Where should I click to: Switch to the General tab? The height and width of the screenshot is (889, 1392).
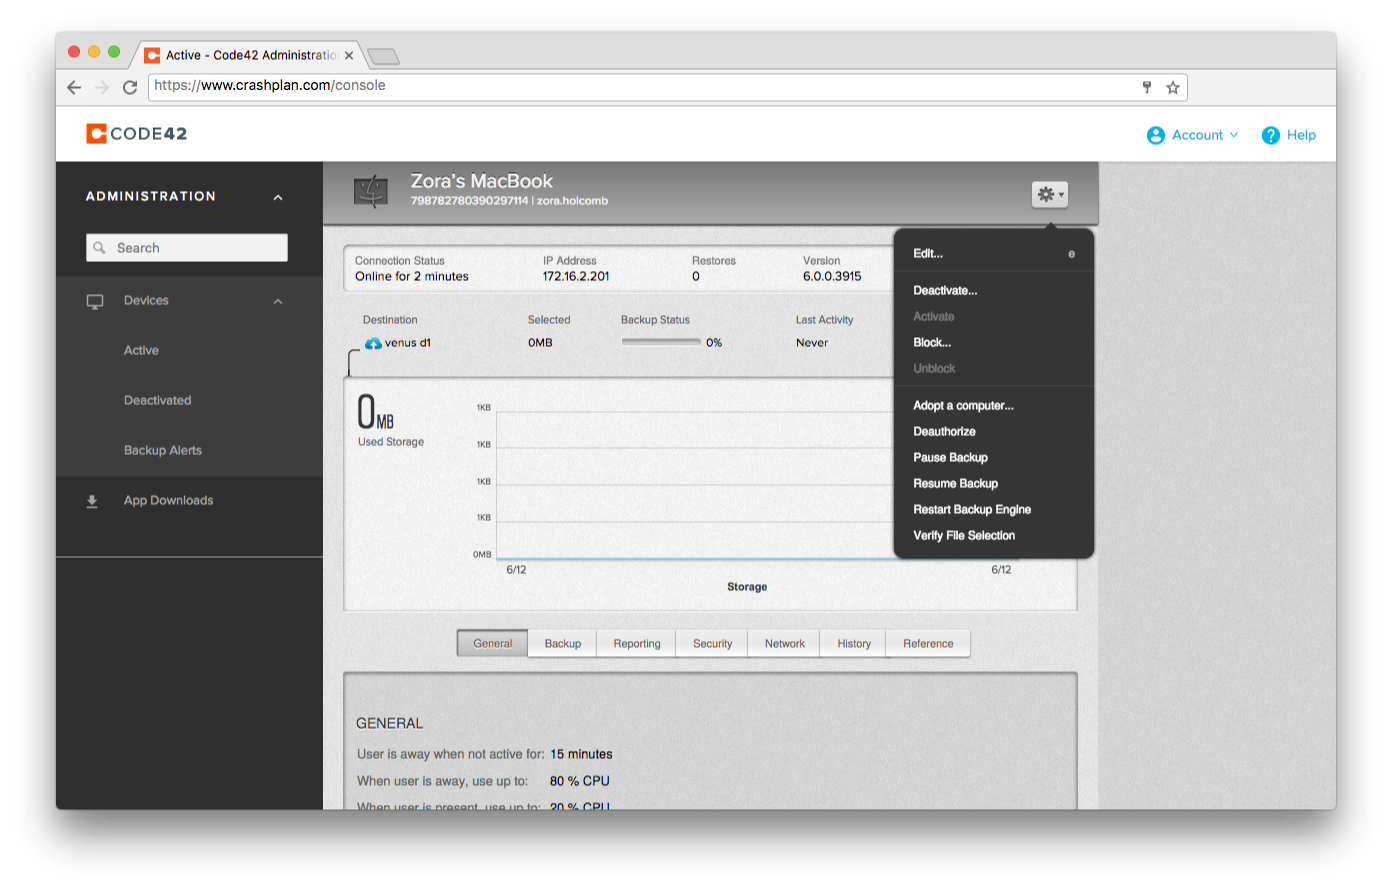pyautogui.click(x=493, y=644)
